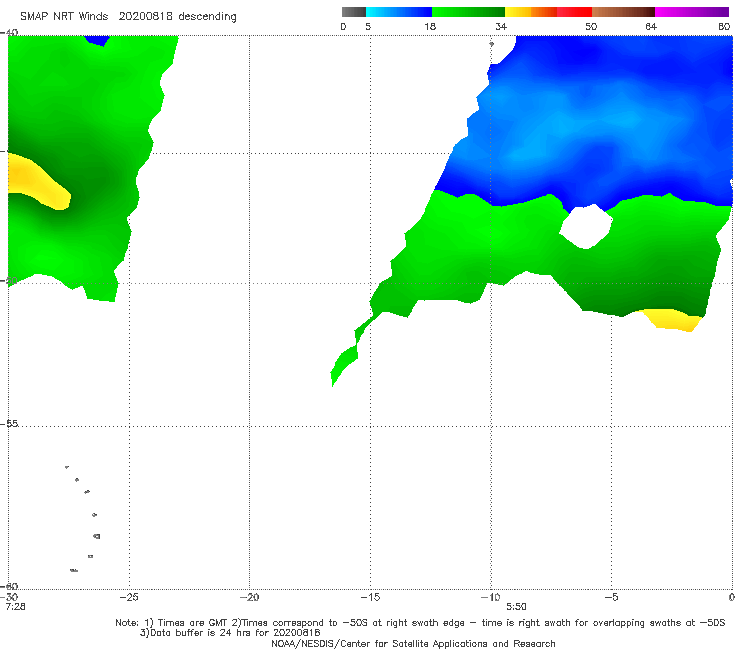Click the yellow wind patch in the lower-right swath
The height and width of the screenshot is (650, 740).
669,320
